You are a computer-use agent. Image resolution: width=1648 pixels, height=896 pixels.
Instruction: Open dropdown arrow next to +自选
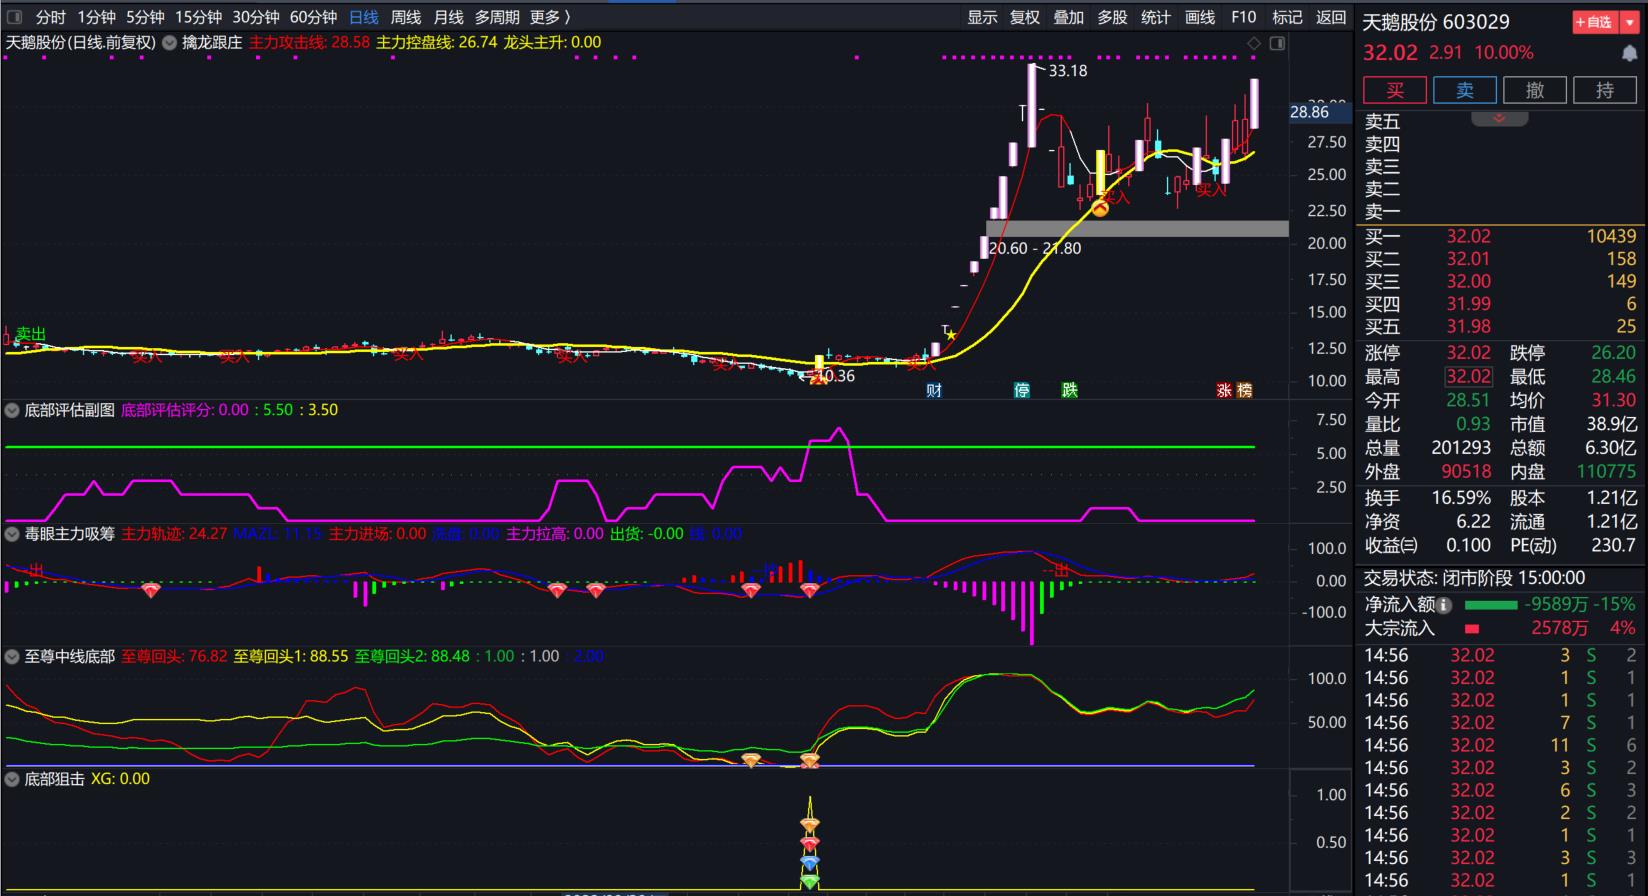1627,22
